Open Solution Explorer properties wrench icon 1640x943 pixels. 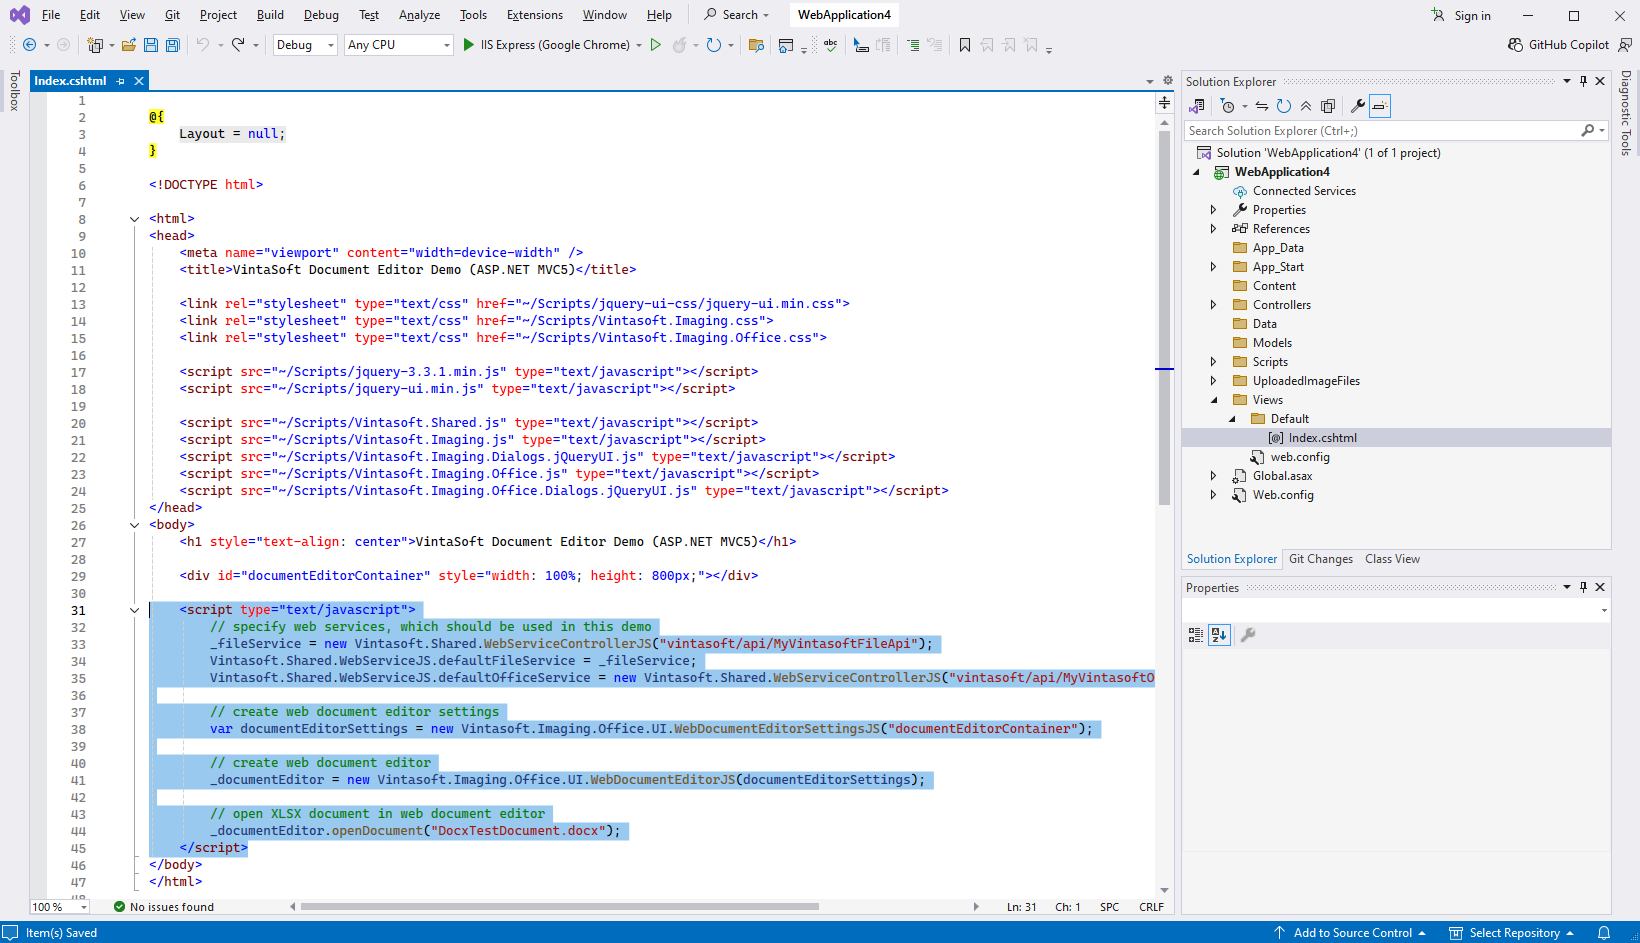[x=1357, y=106]
